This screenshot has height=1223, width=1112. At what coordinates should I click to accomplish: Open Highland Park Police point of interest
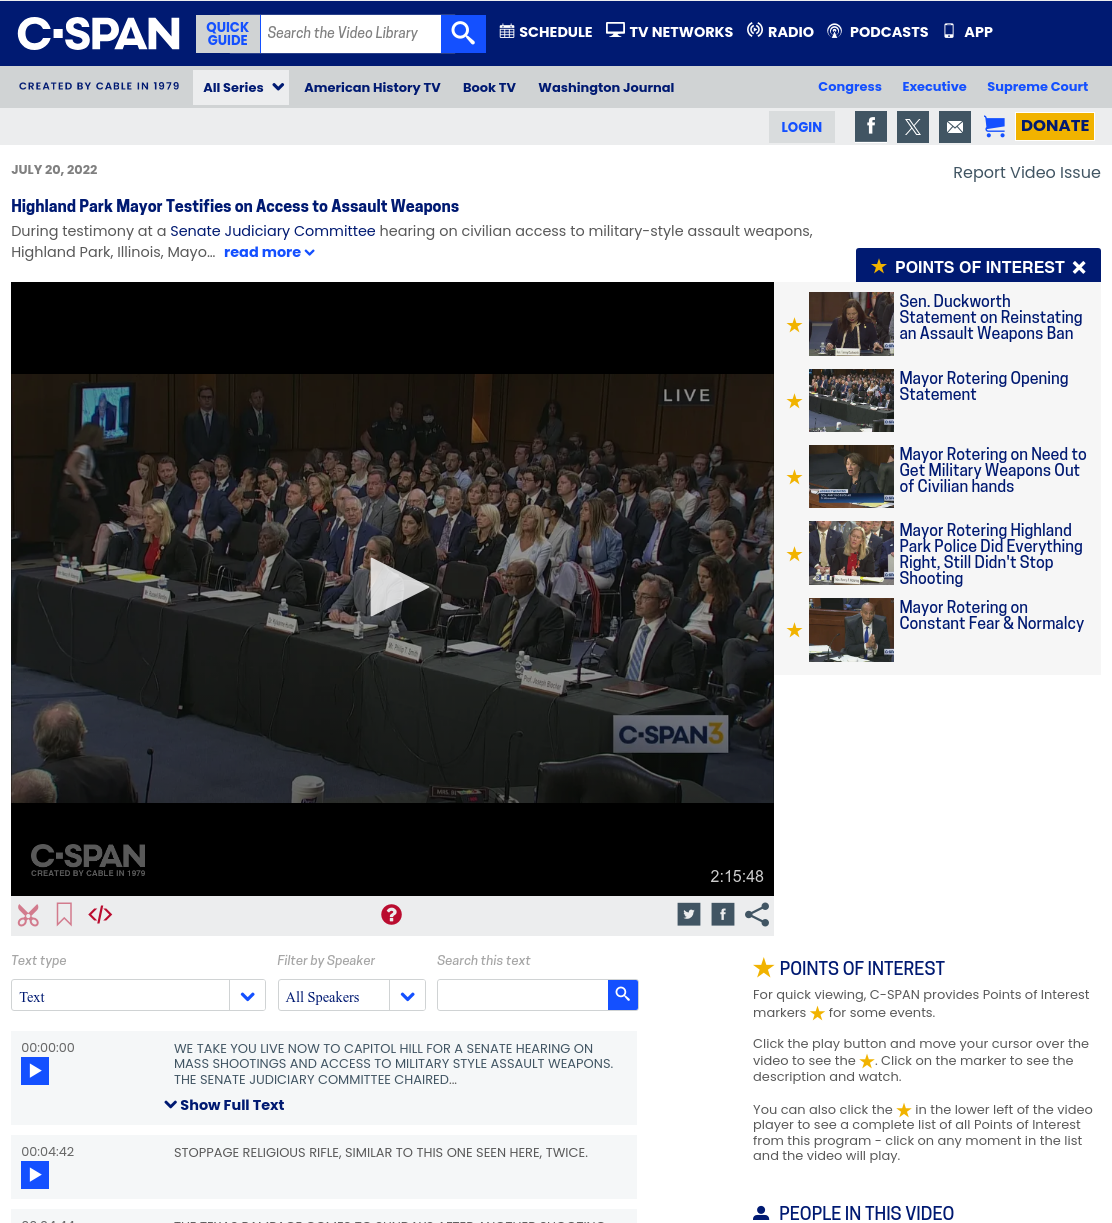tap(990, 554)
